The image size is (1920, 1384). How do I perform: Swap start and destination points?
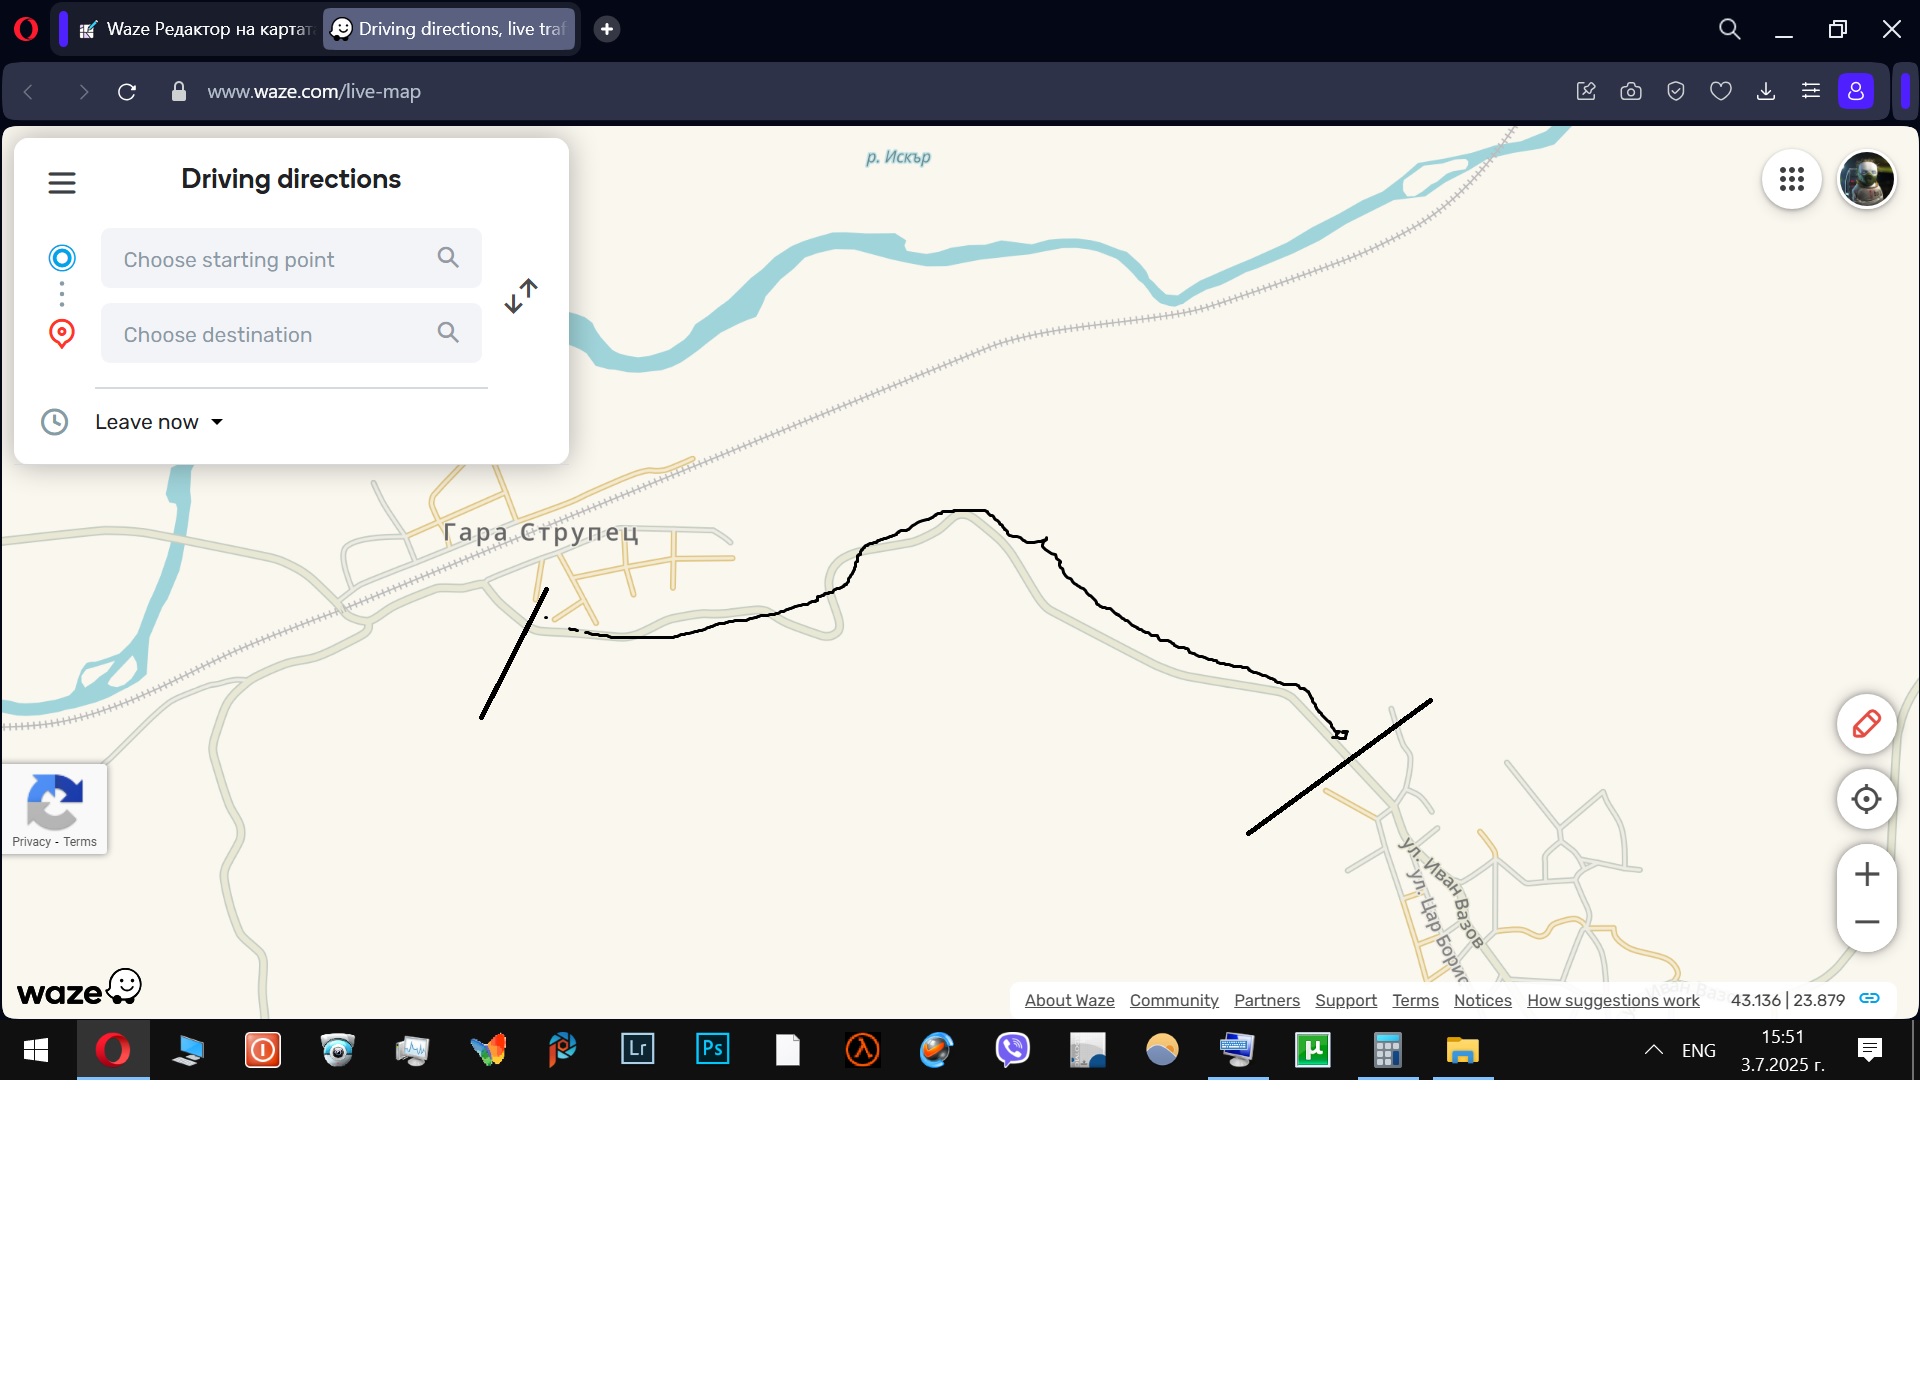point(521,296)
